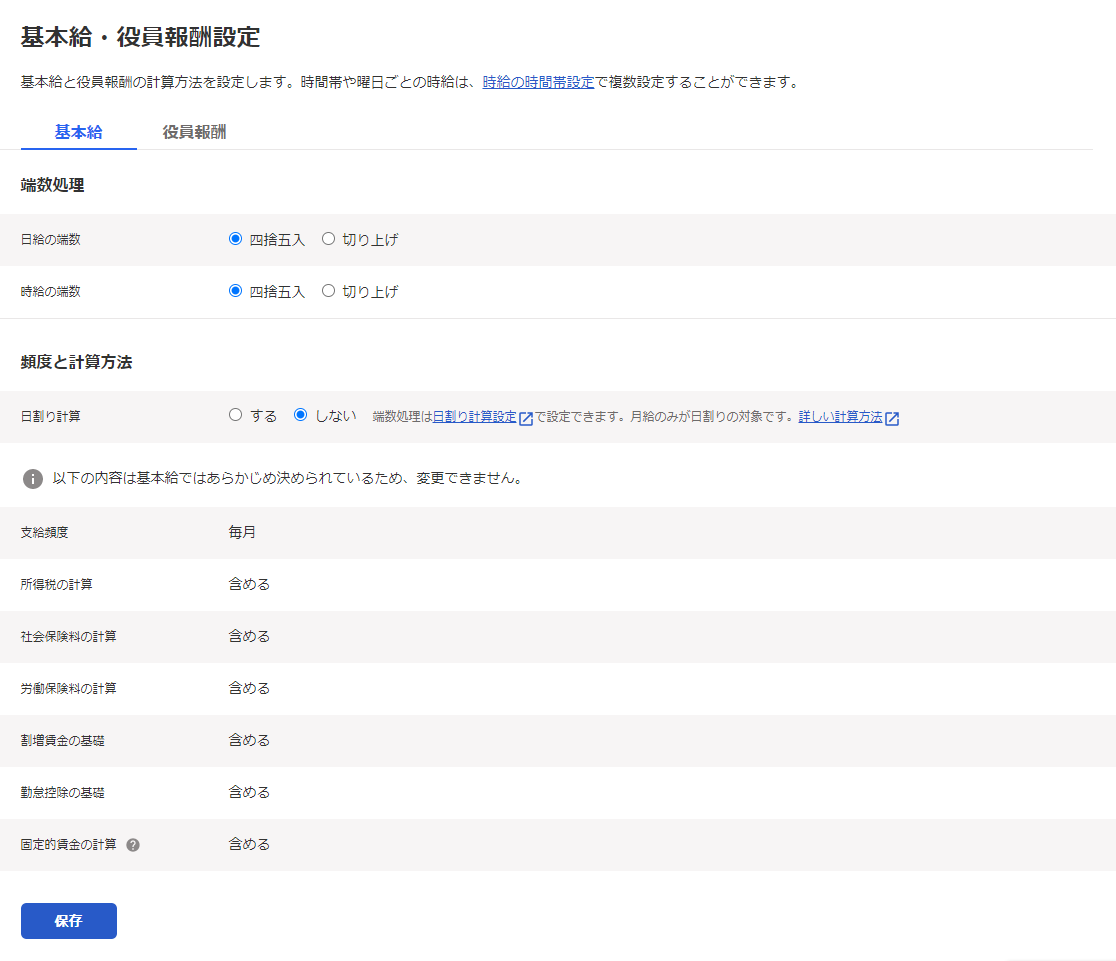Click the help icon beside 固定的賃金の計算
The height and width of the screenshot is (961, 1116).
pos(133,845)
